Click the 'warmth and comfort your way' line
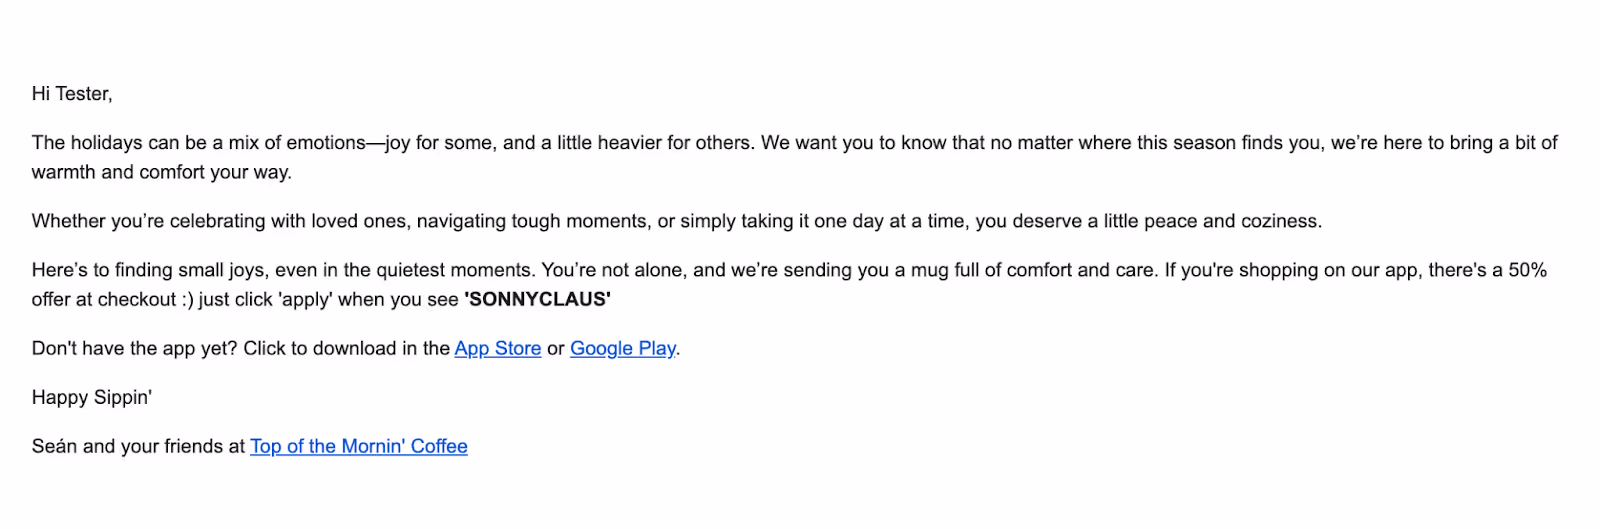Image resolution: width=1600 pixels, height=529 pixels. coord(162,172)
